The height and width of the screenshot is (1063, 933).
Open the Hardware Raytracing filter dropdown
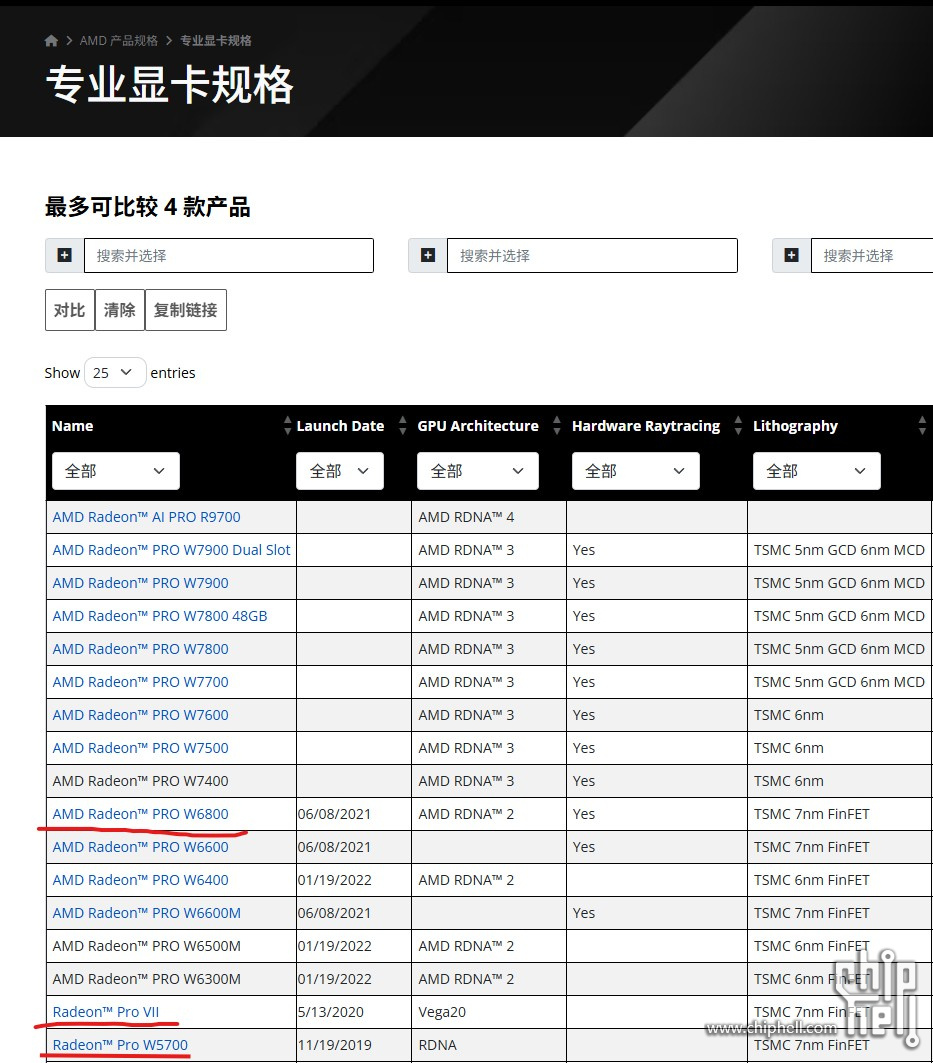click(x=636, y=471)
